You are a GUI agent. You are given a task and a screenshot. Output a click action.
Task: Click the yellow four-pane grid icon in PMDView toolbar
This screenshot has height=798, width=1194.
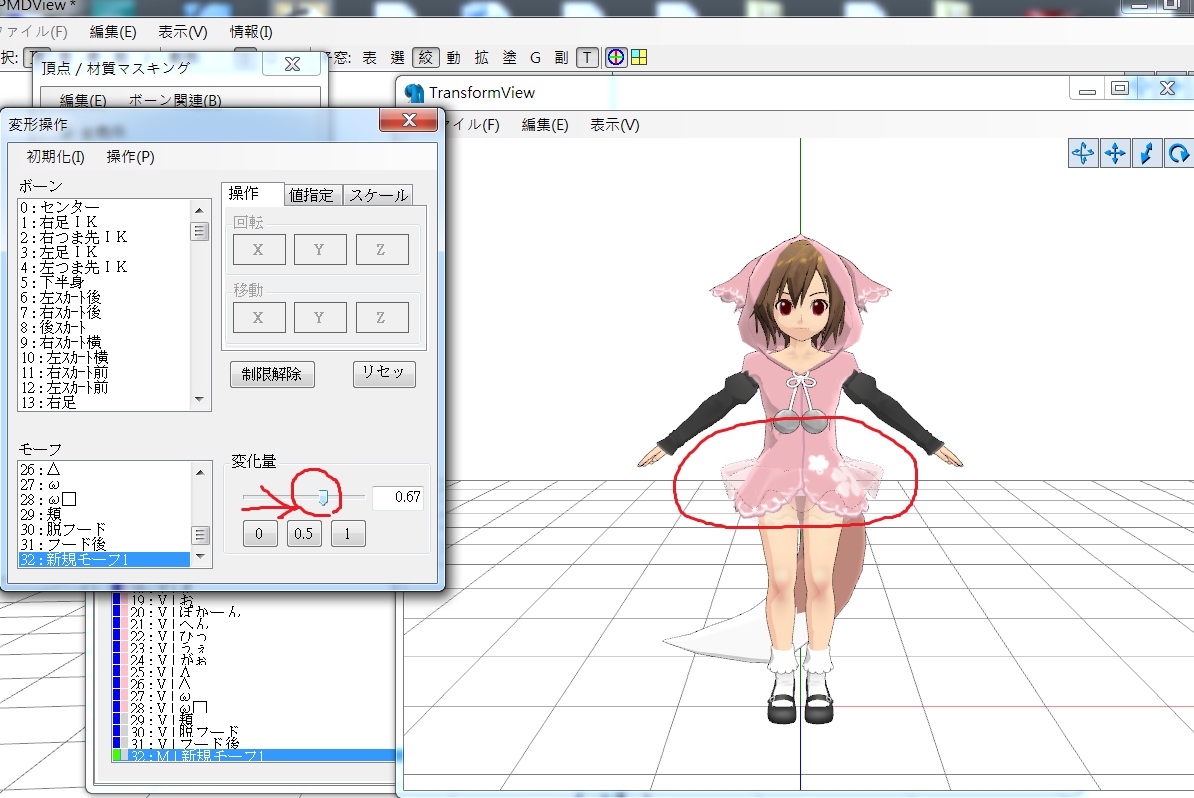click(639, 57)
